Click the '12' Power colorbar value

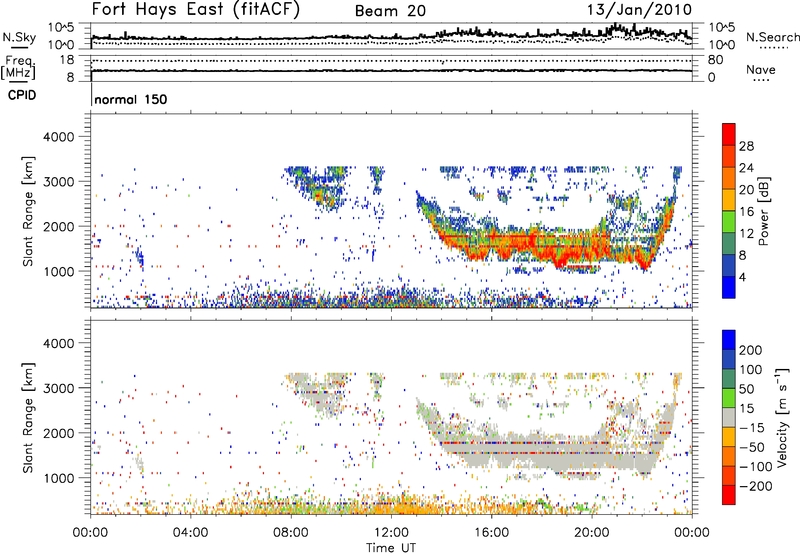[x=746, y=233]
